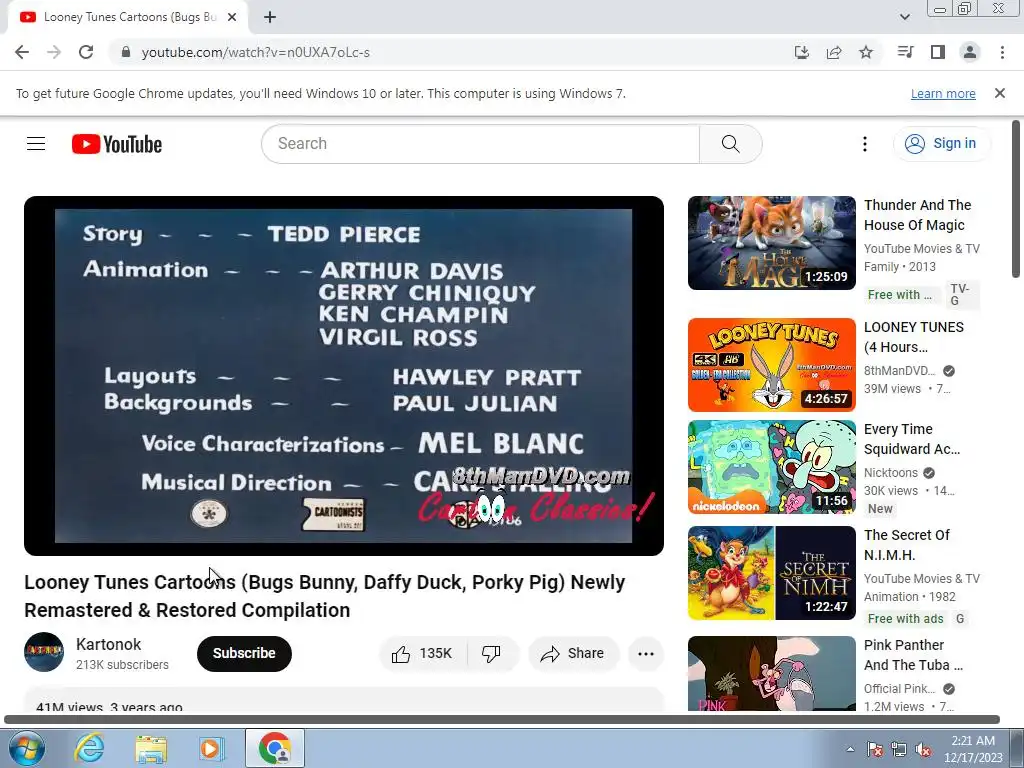Click the video title text
Viewport: 1024px width, 768px height.
[325, 596]
